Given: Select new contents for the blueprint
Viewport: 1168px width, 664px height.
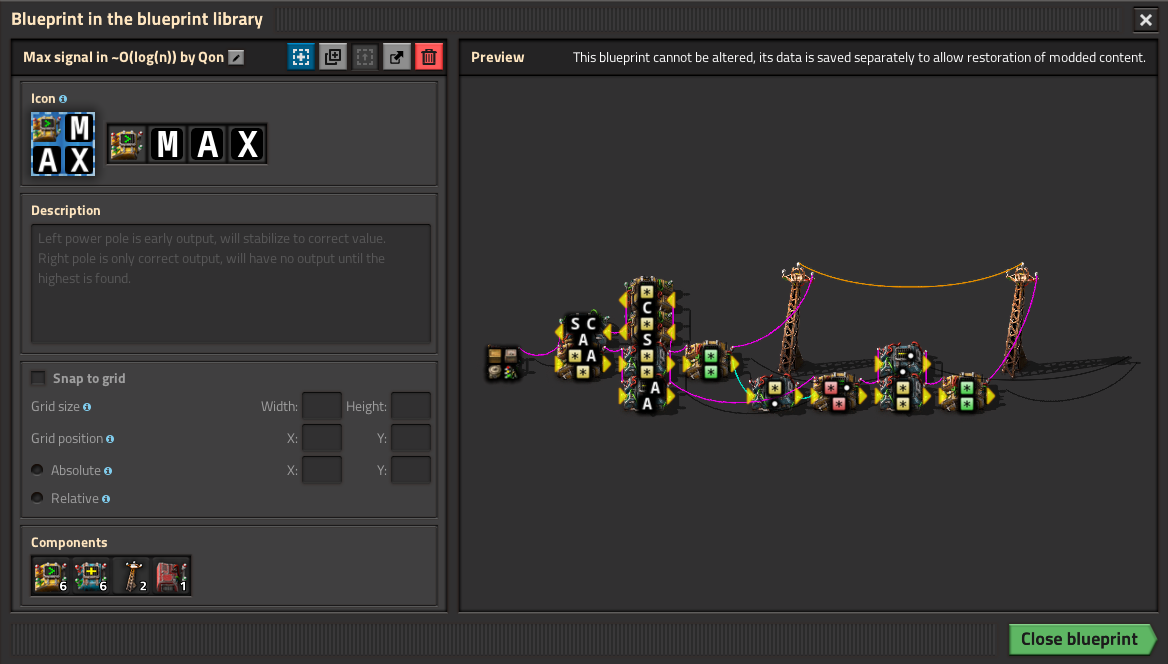Looking at the screenshot, I should pyautogui.click(x=301, y=57).
